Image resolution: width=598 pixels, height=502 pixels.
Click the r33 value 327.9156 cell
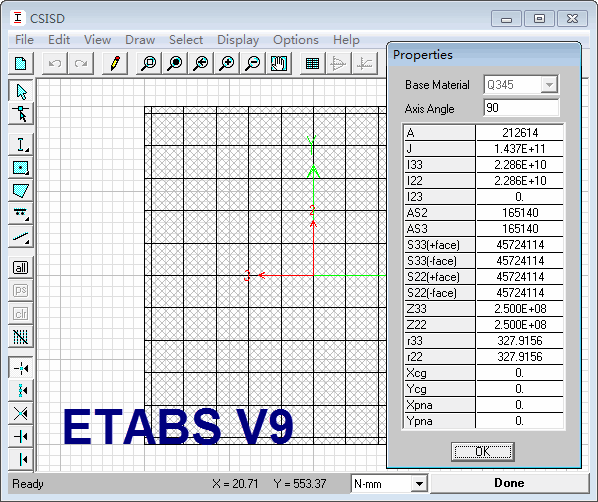(x=520, y=341)
